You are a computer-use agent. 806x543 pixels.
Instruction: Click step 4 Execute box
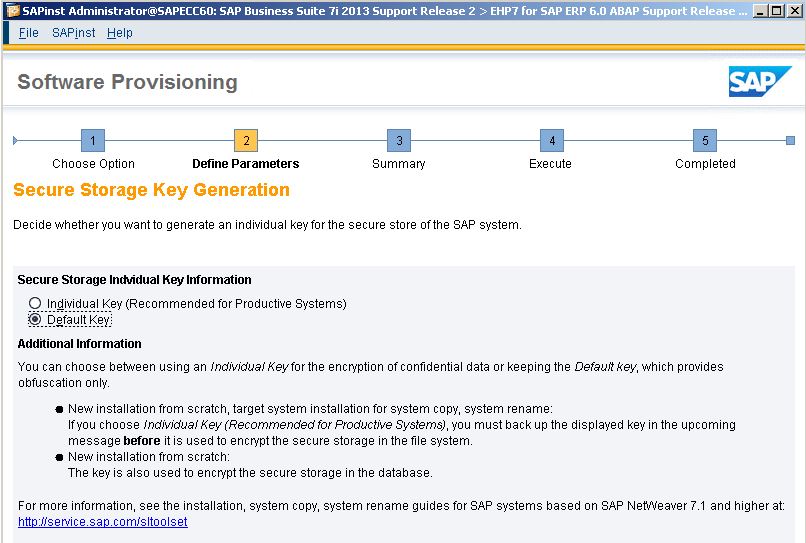click(x=552, y=140)
